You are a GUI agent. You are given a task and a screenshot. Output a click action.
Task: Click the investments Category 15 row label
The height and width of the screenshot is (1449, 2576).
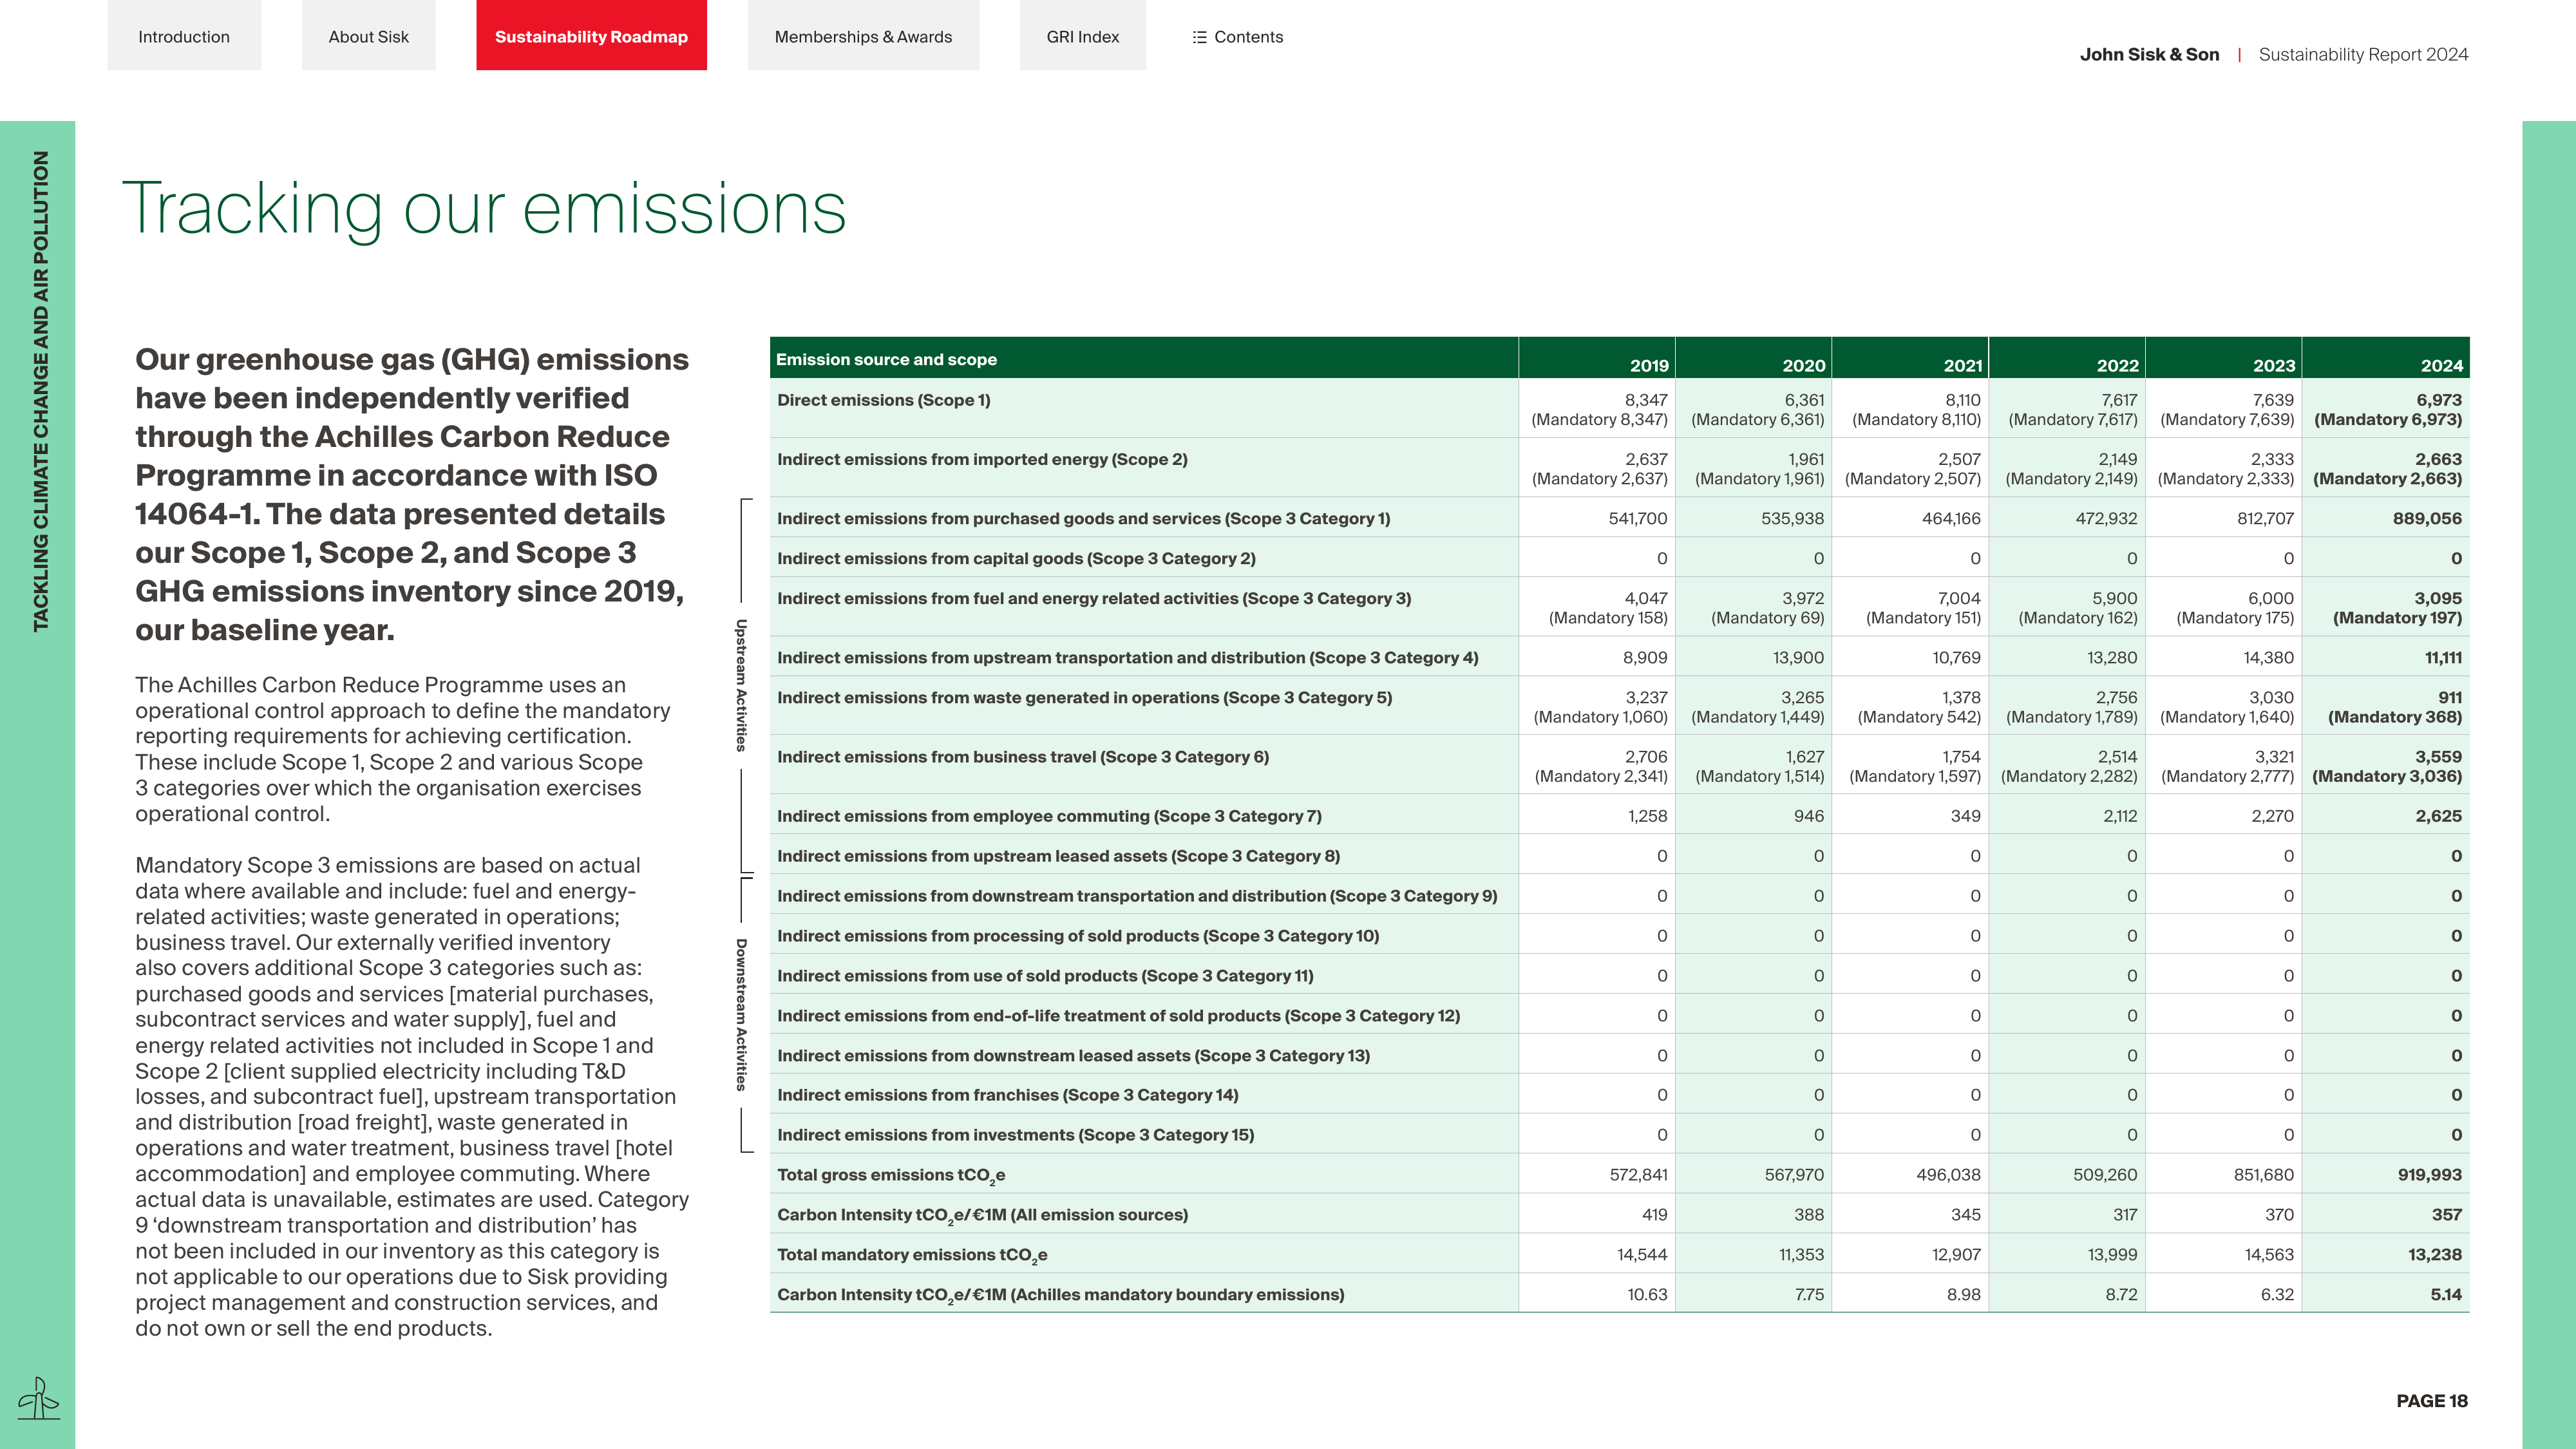(x=1015, y=1134)
